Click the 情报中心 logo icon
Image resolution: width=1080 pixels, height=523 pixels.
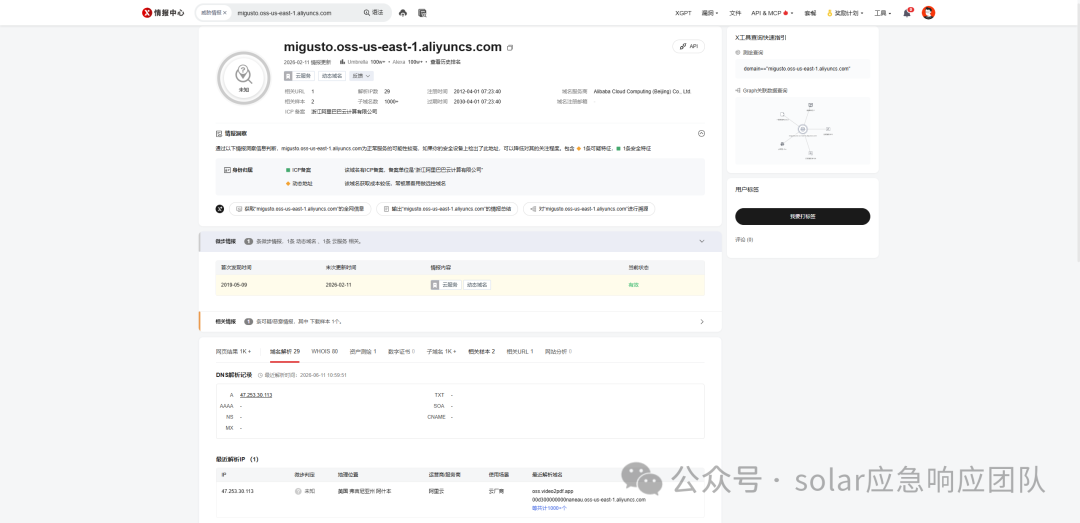coord(147,12)
